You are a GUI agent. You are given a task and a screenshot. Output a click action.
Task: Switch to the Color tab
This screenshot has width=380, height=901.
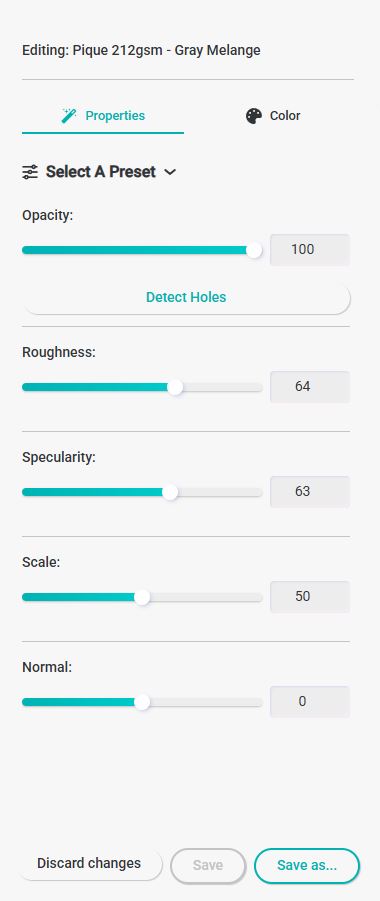[x=273, y=116]
